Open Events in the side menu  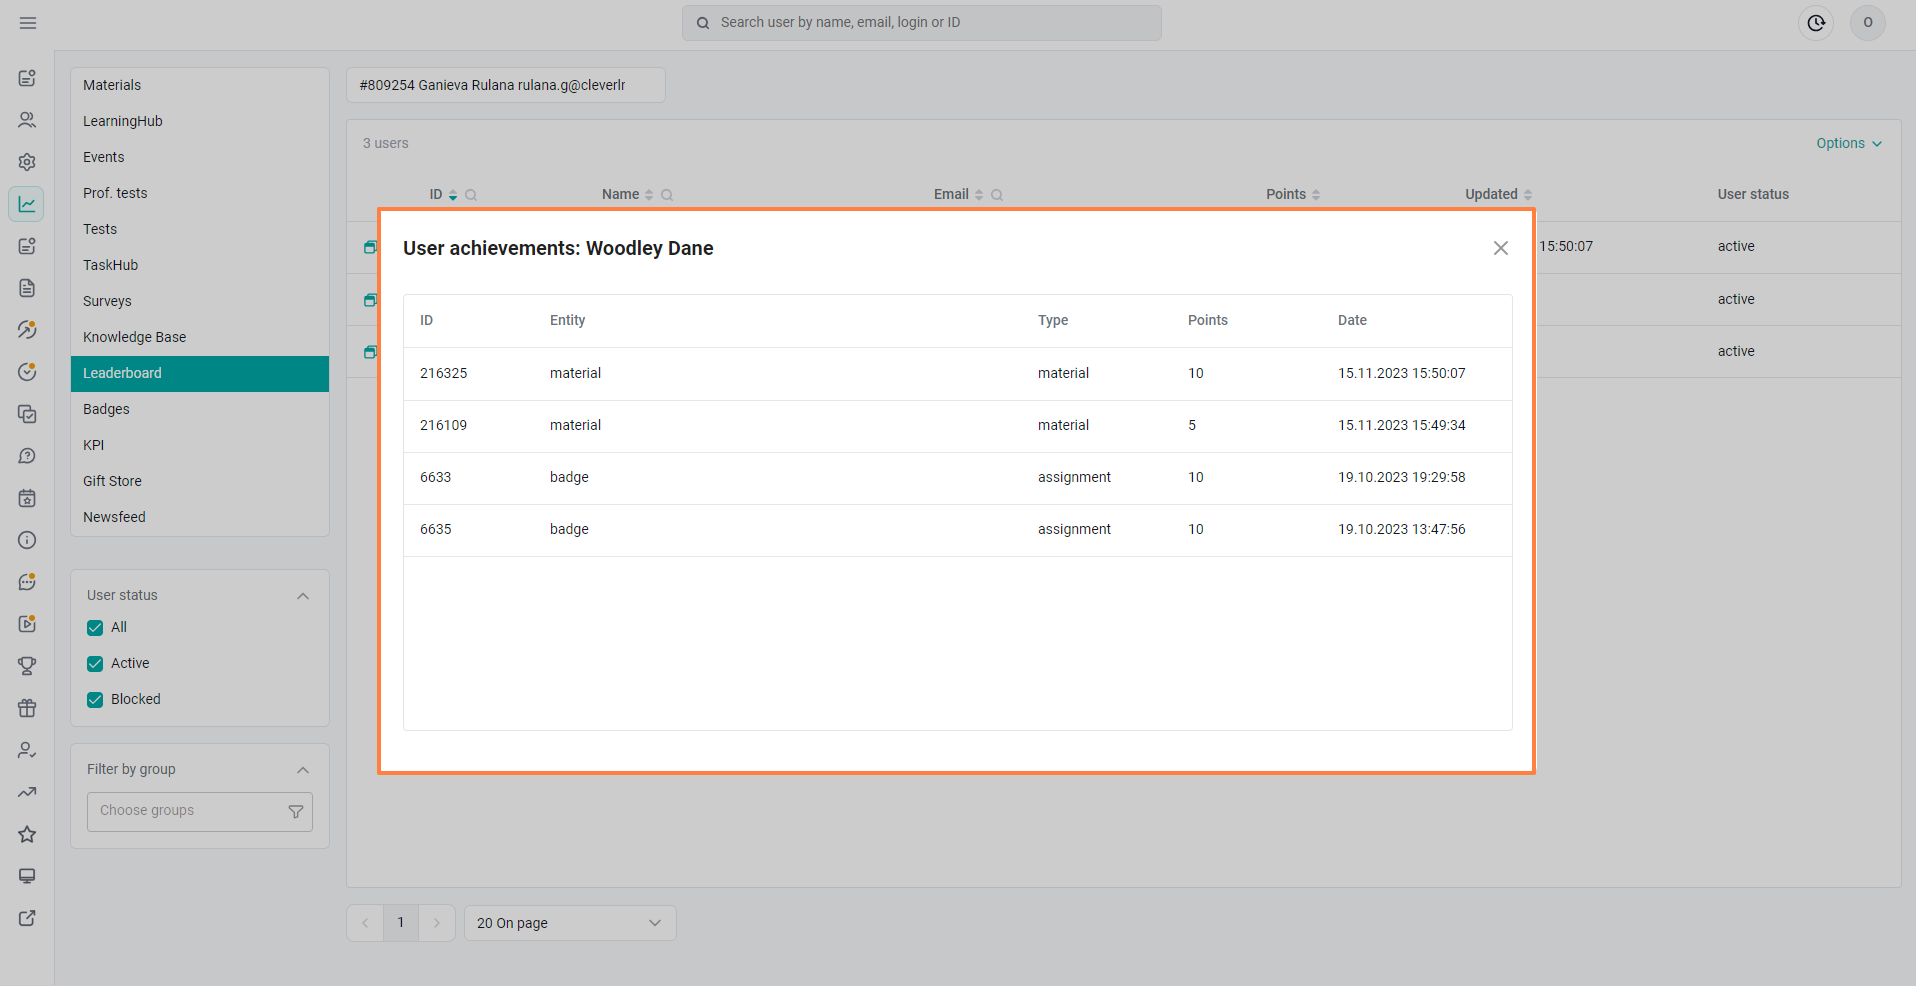[200, 157]
